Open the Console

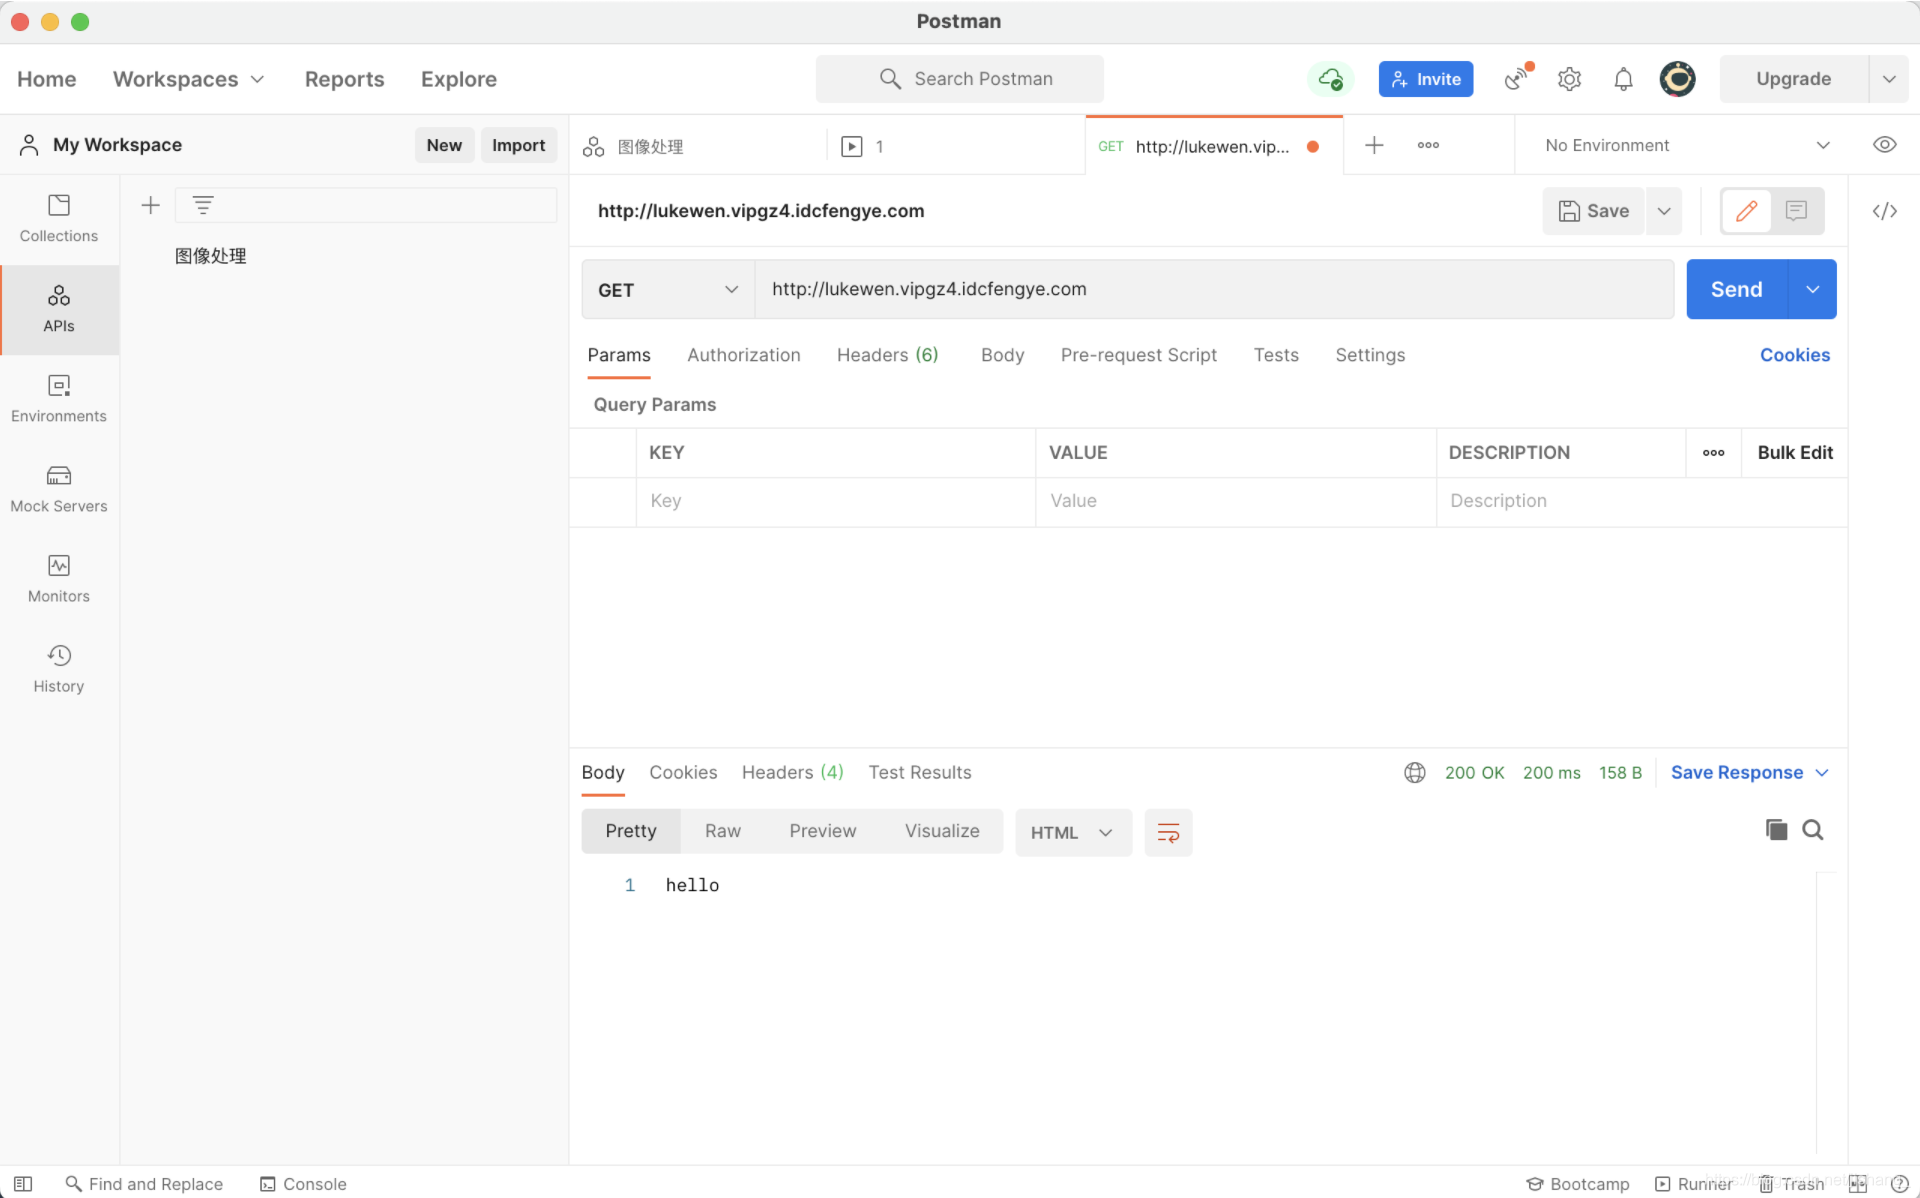303,1183
